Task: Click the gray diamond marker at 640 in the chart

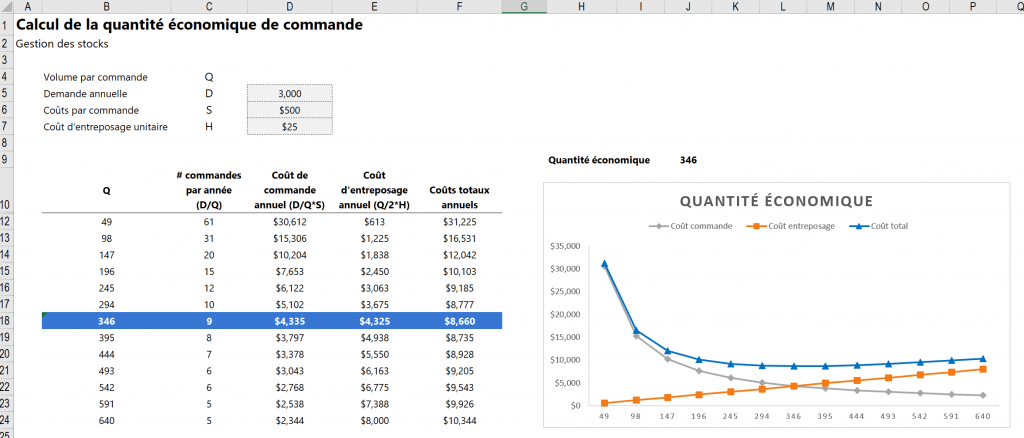Action: click(982, 395)
